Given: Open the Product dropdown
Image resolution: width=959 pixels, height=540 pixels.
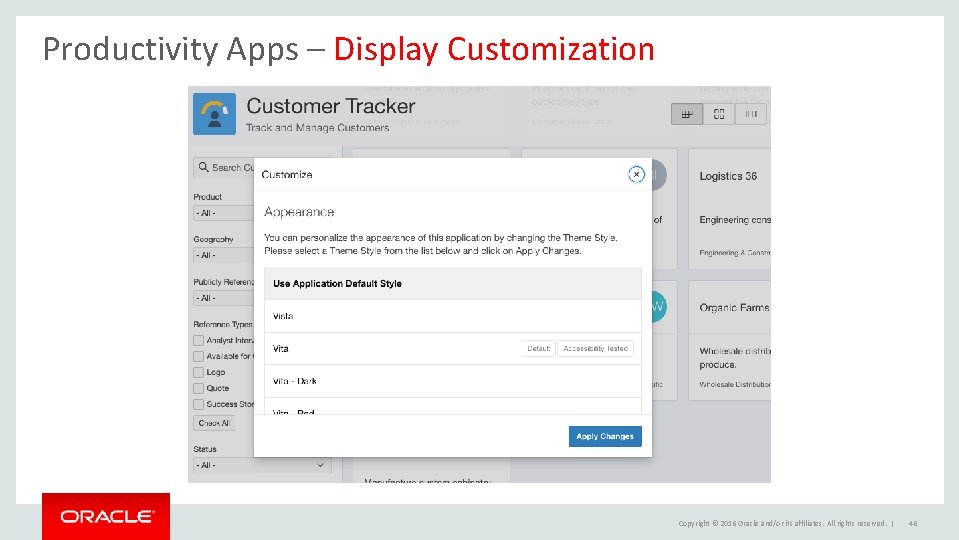Looking at the screenshot, I should (224, 213).
